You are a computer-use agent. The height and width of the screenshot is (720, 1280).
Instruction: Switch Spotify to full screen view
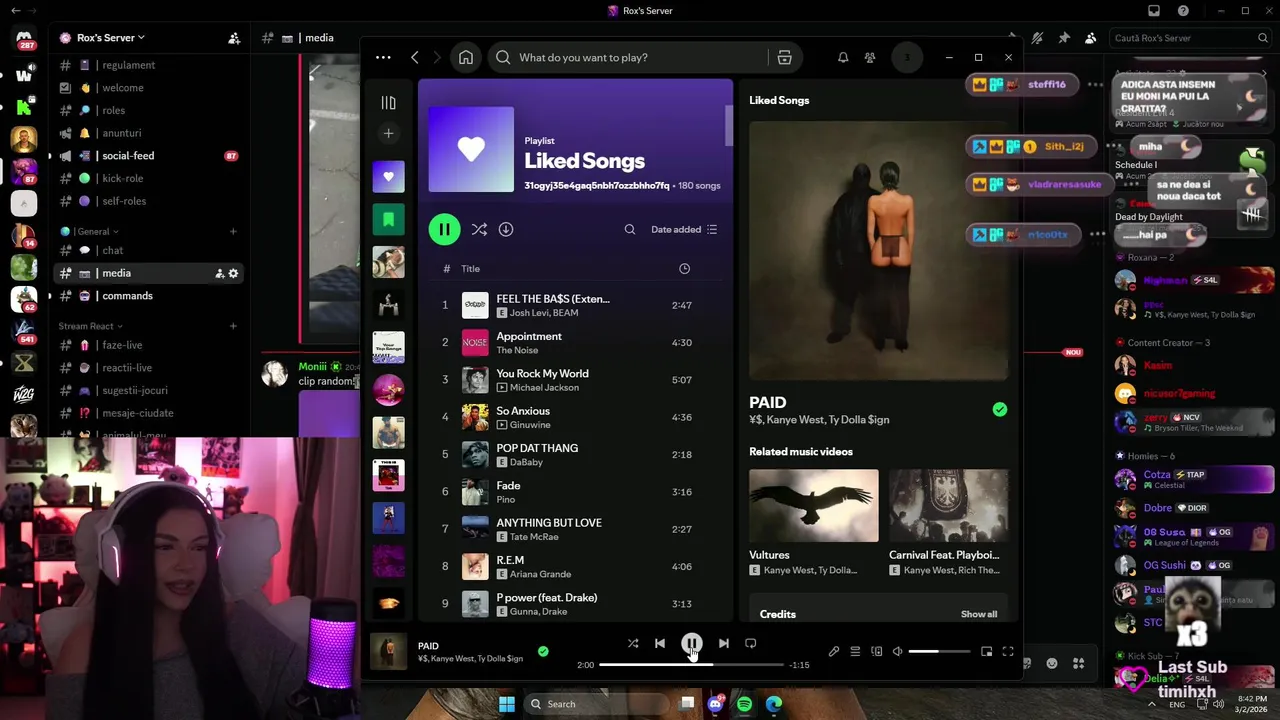[x=1008, y=651]
